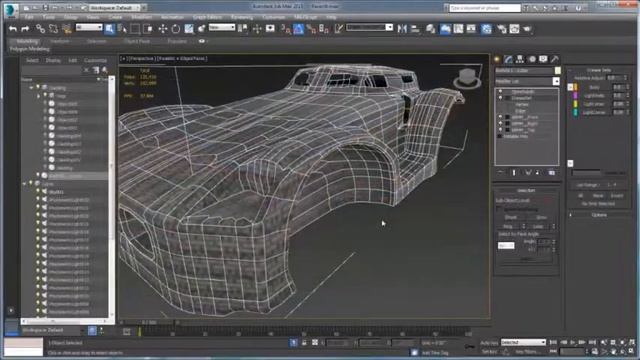The width and height of the screenshot is (640, 360).
Task: Click the Play Animation button
Action: pos(573,342)
